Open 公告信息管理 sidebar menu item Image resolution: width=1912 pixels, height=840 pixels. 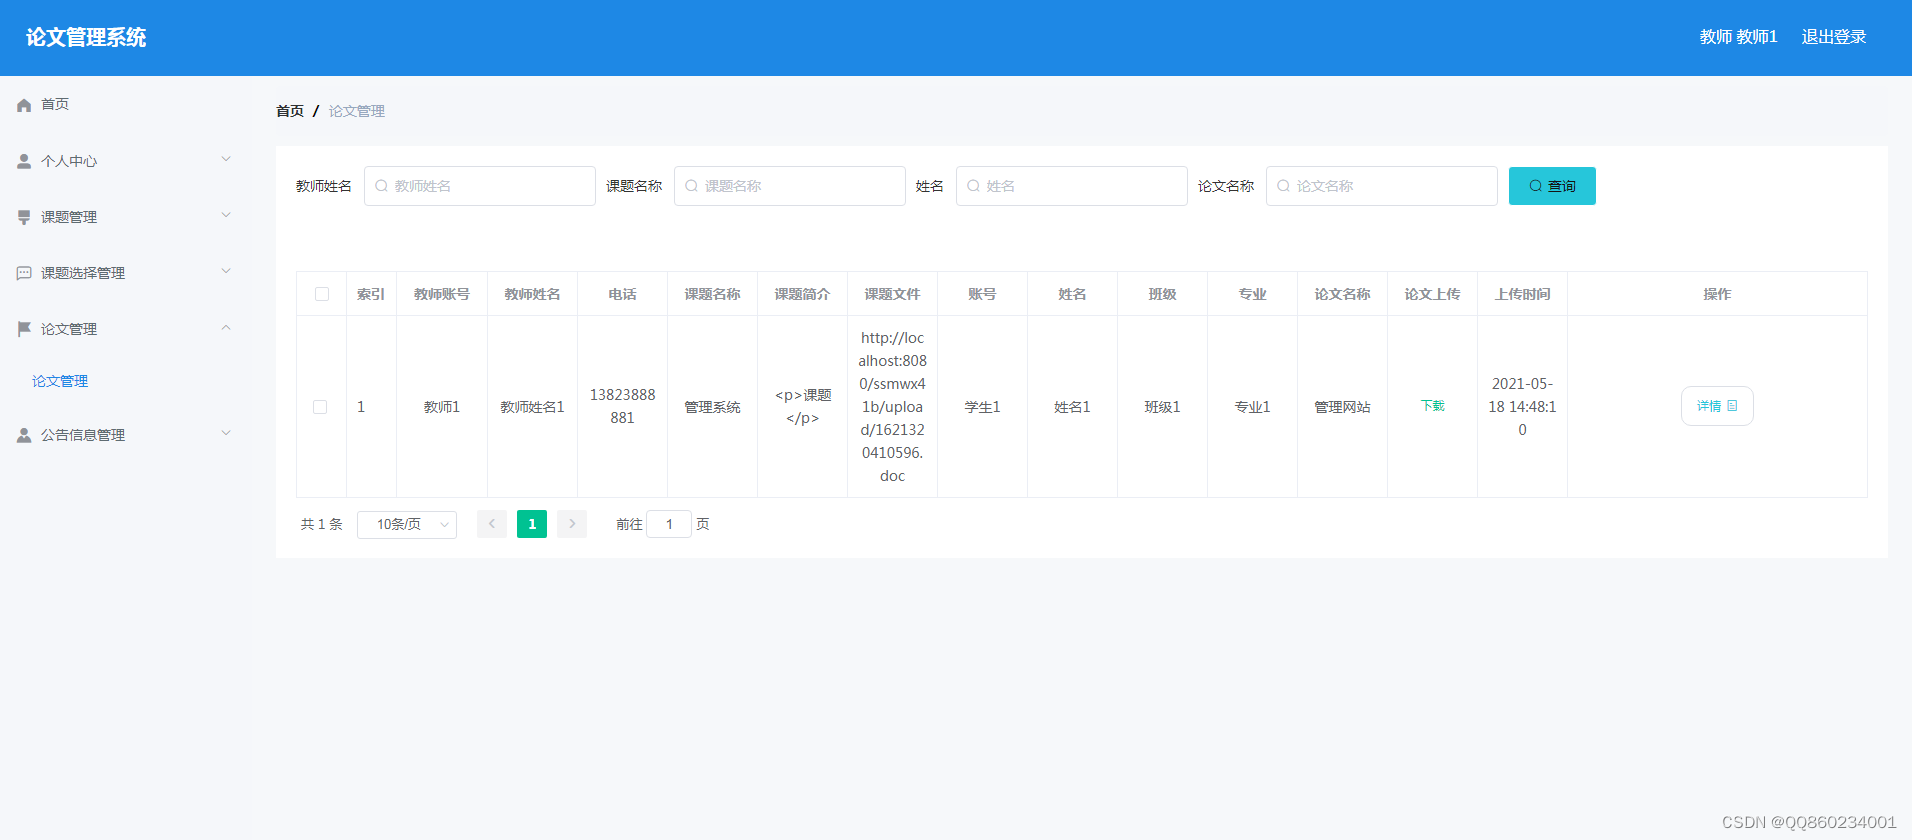coord(126,435)
